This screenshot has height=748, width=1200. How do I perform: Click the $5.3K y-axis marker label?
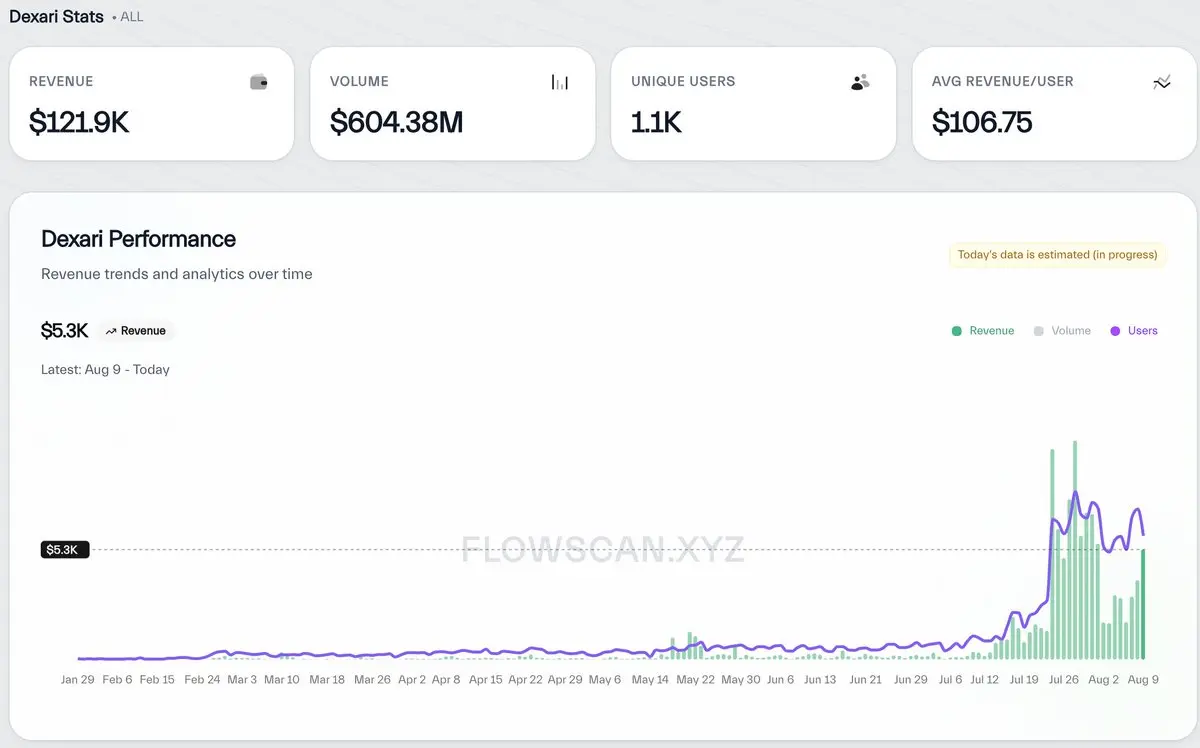coord(65,550)
